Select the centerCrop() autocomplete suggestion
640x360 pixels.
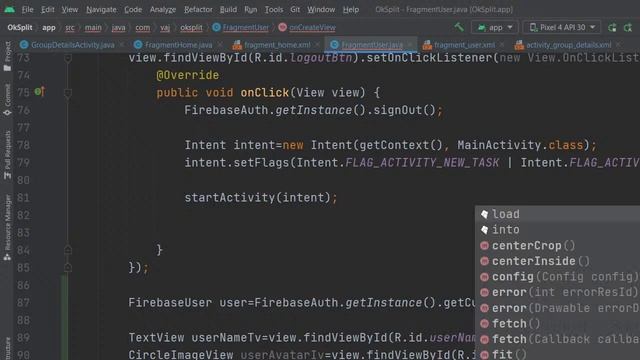558,245
